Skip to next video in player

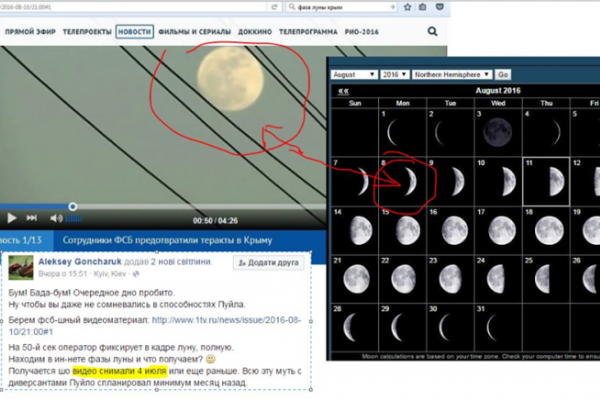pyautogui.click(x=33, y=217)
